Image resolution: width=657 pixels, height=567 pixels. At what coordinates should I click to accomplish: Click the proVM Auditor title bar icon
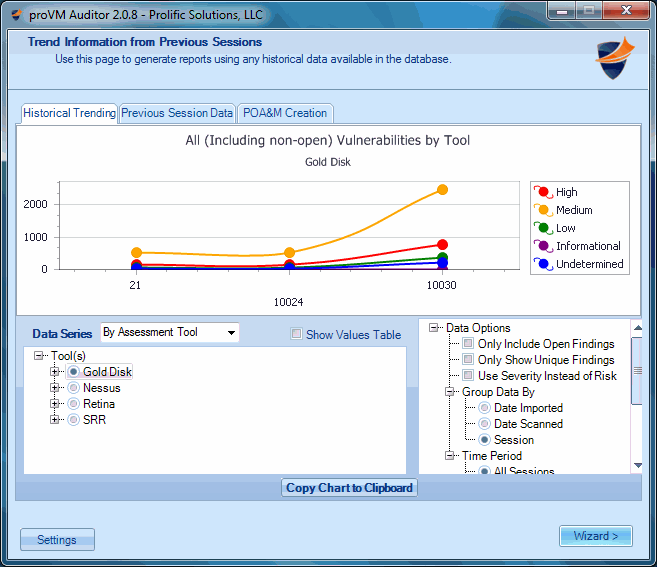pos(16,15)
